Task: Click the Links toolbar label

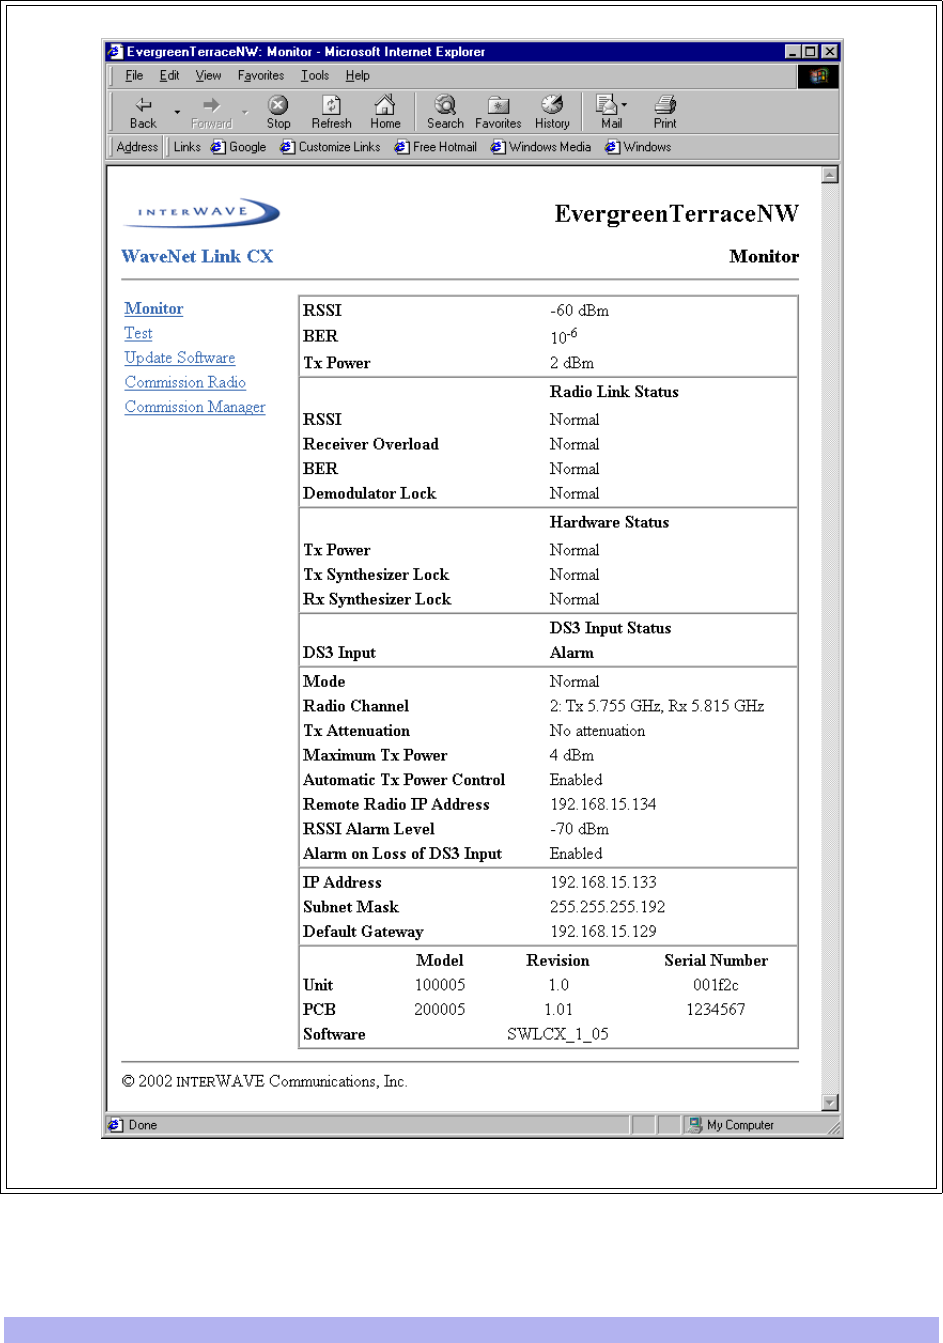Action: point(187,147)
